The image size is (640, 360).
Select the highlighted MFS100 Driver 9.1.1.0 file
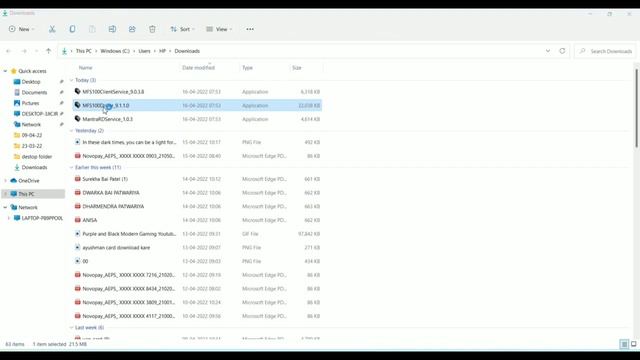tap(198, 105)
